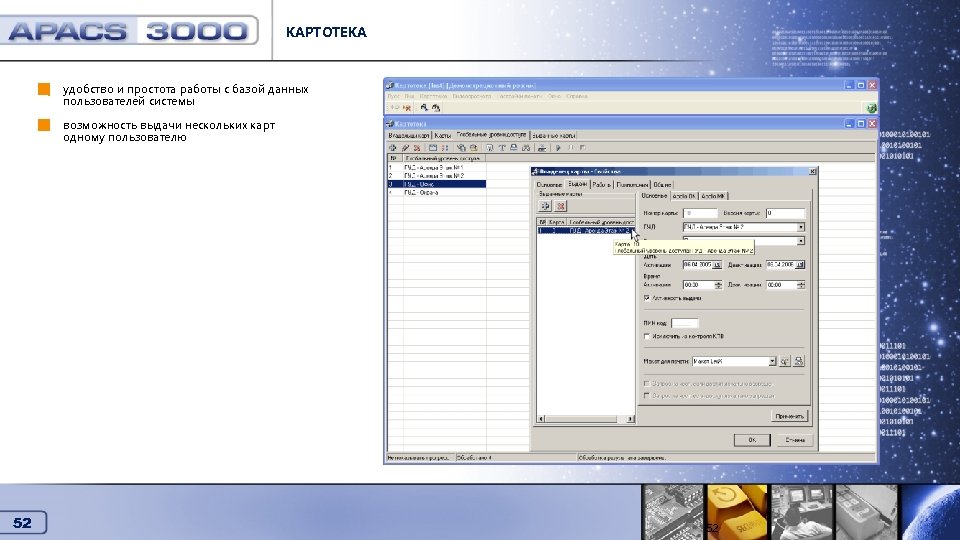The width and height of the screenshot is (960, 540).
Task: Open the Apollo DK tab
Action: click(x=683, y=196)
